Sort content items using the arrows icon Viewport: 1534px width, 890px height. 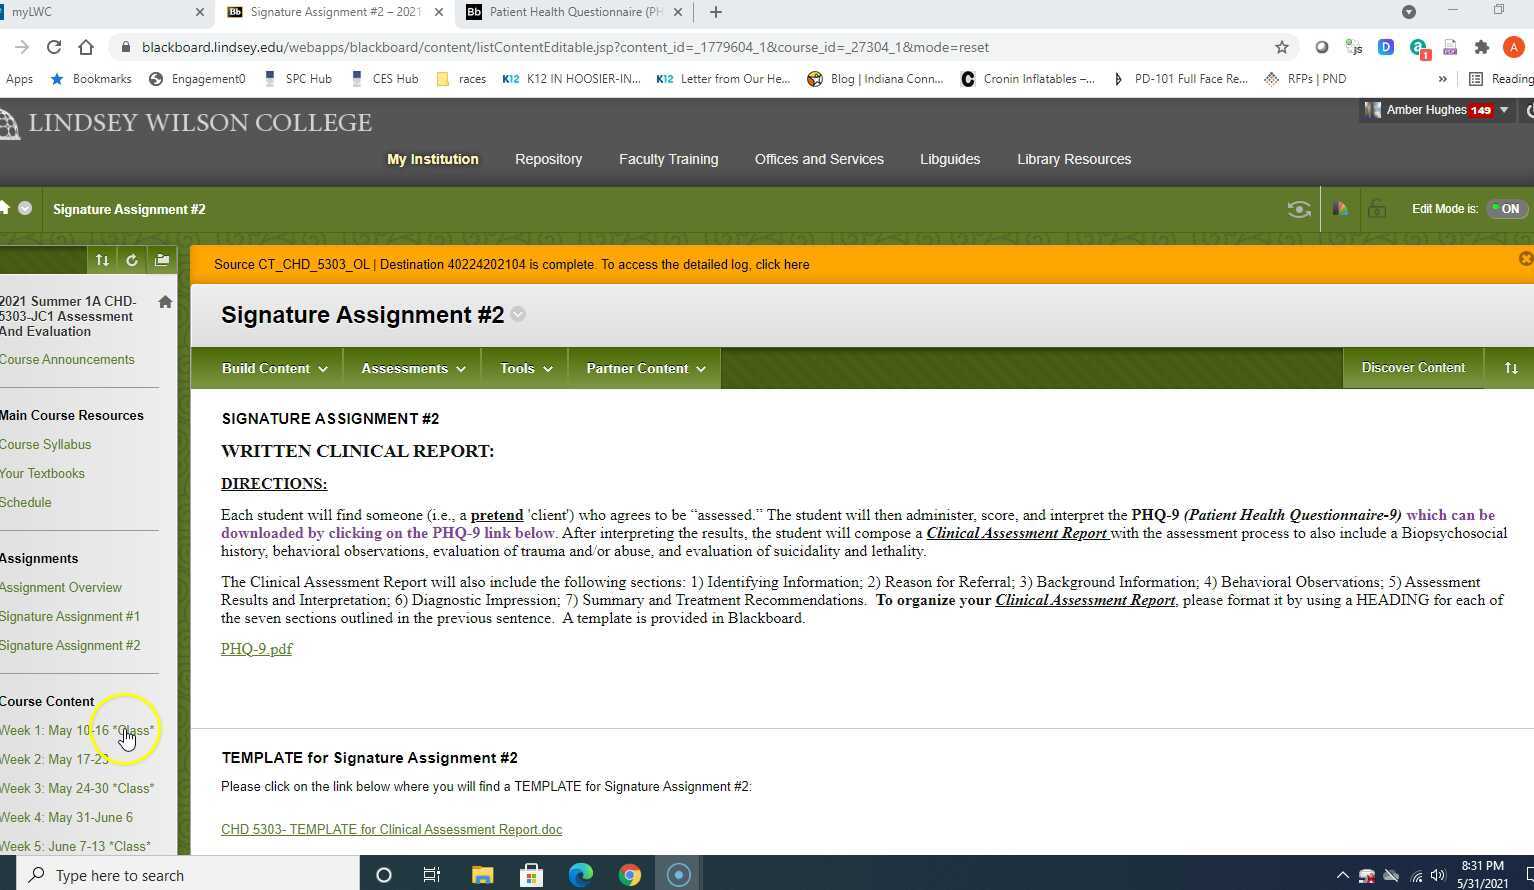pyautogui.click(x=1511, y=368)
